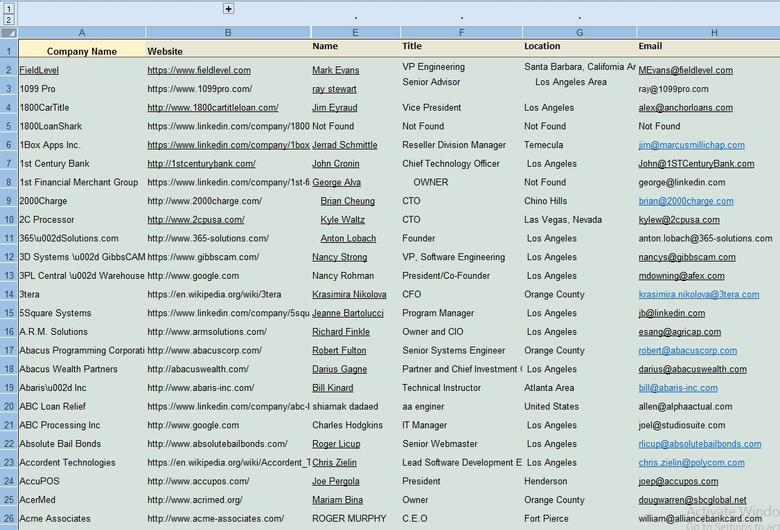
Task: Select cell containing Technical Instructor
Action: (461, 388)
